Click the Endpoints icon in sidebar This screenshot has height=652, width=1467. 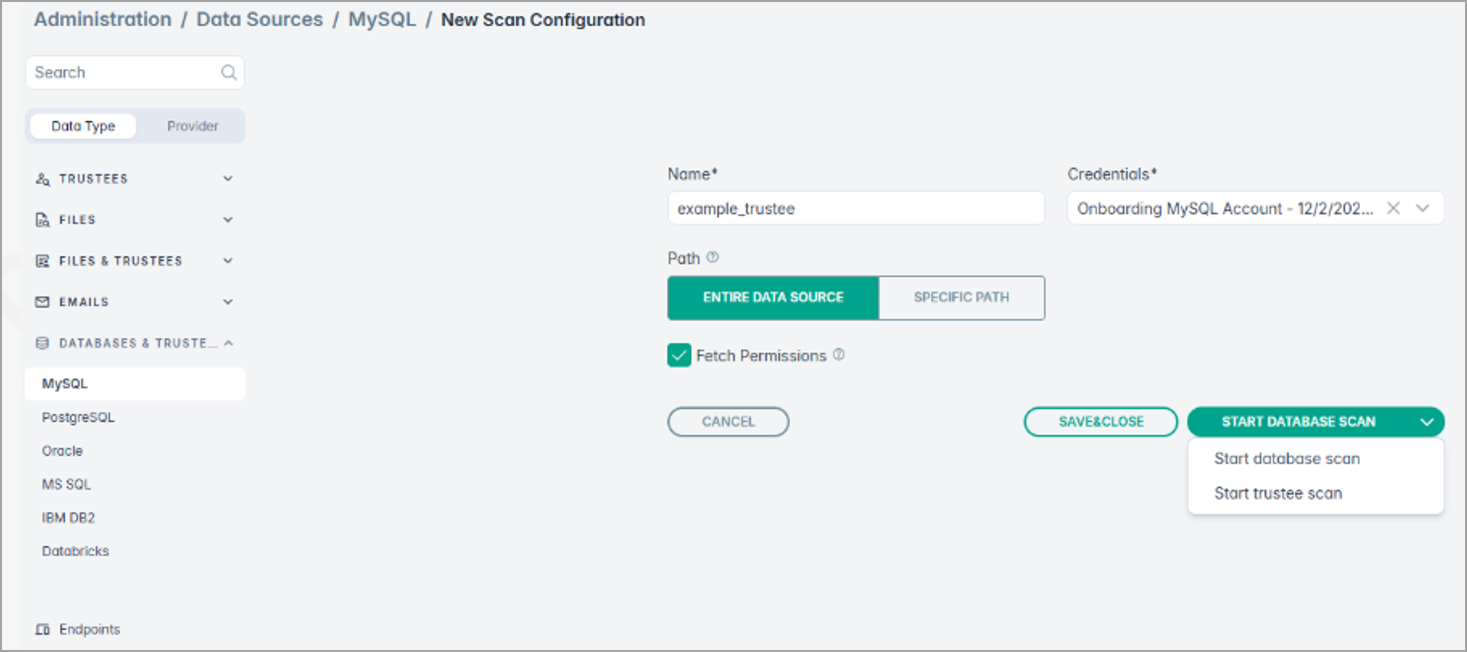[x=42, y=630]
